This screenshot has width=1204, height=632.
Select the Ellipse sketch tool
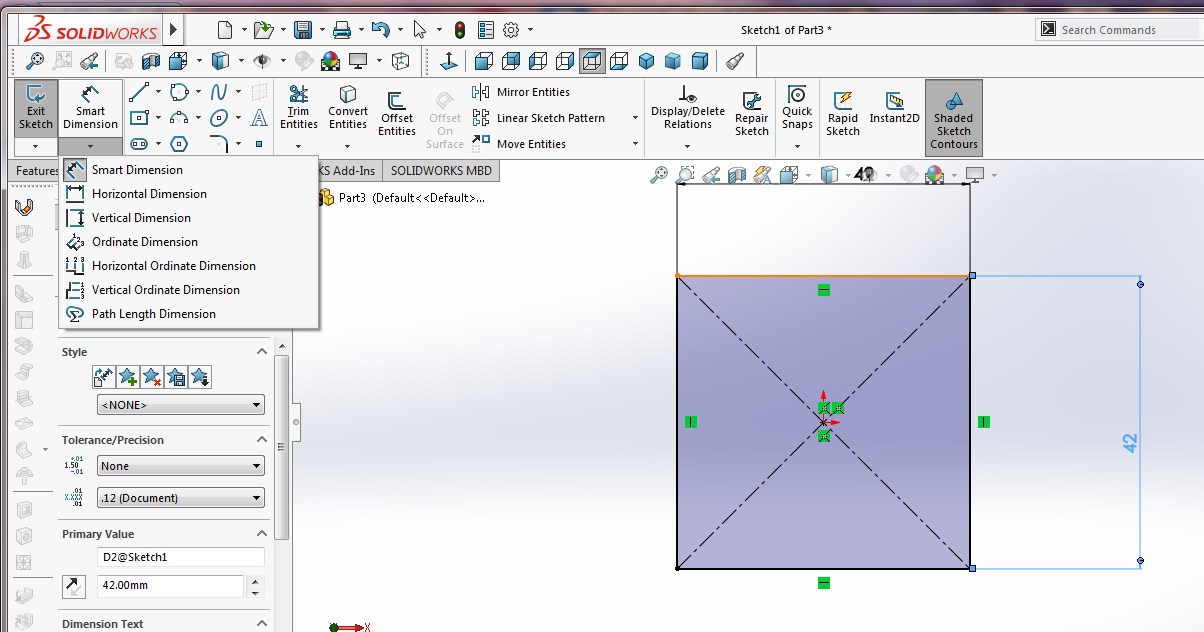coord(219,118)
